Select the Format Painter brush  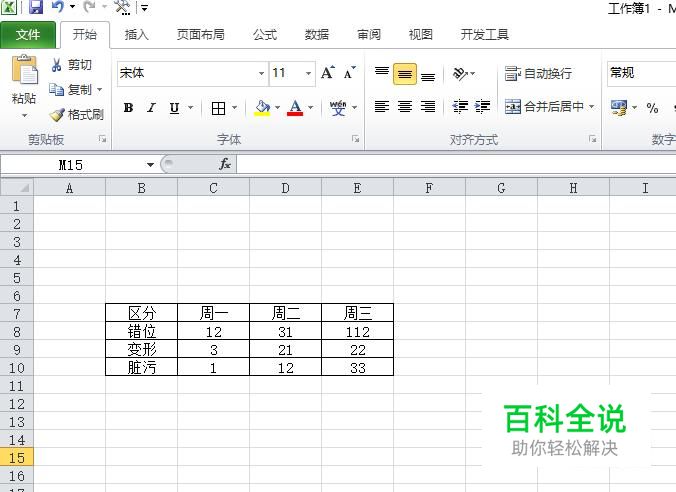coord(56,115)
